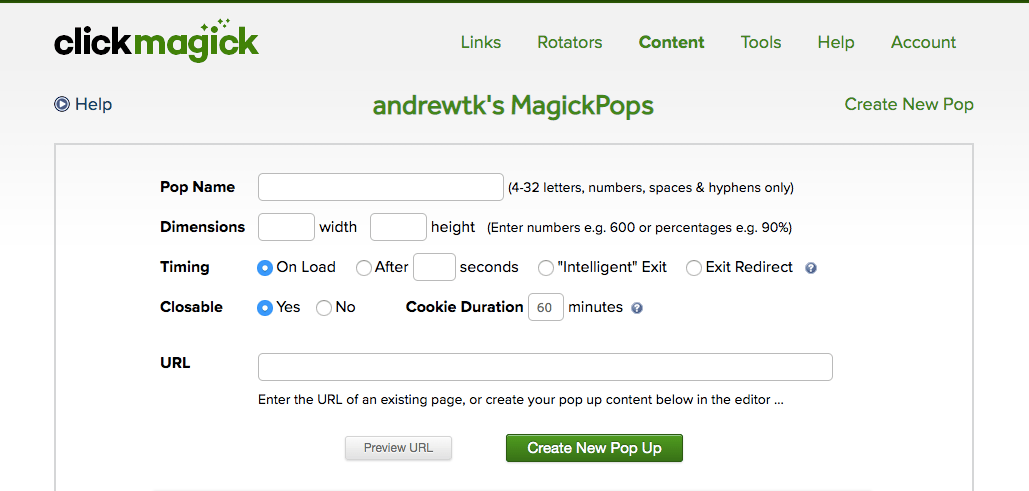Set Closable to No
The width and height of the screenshot is (1029, 491).
[324, 308]
